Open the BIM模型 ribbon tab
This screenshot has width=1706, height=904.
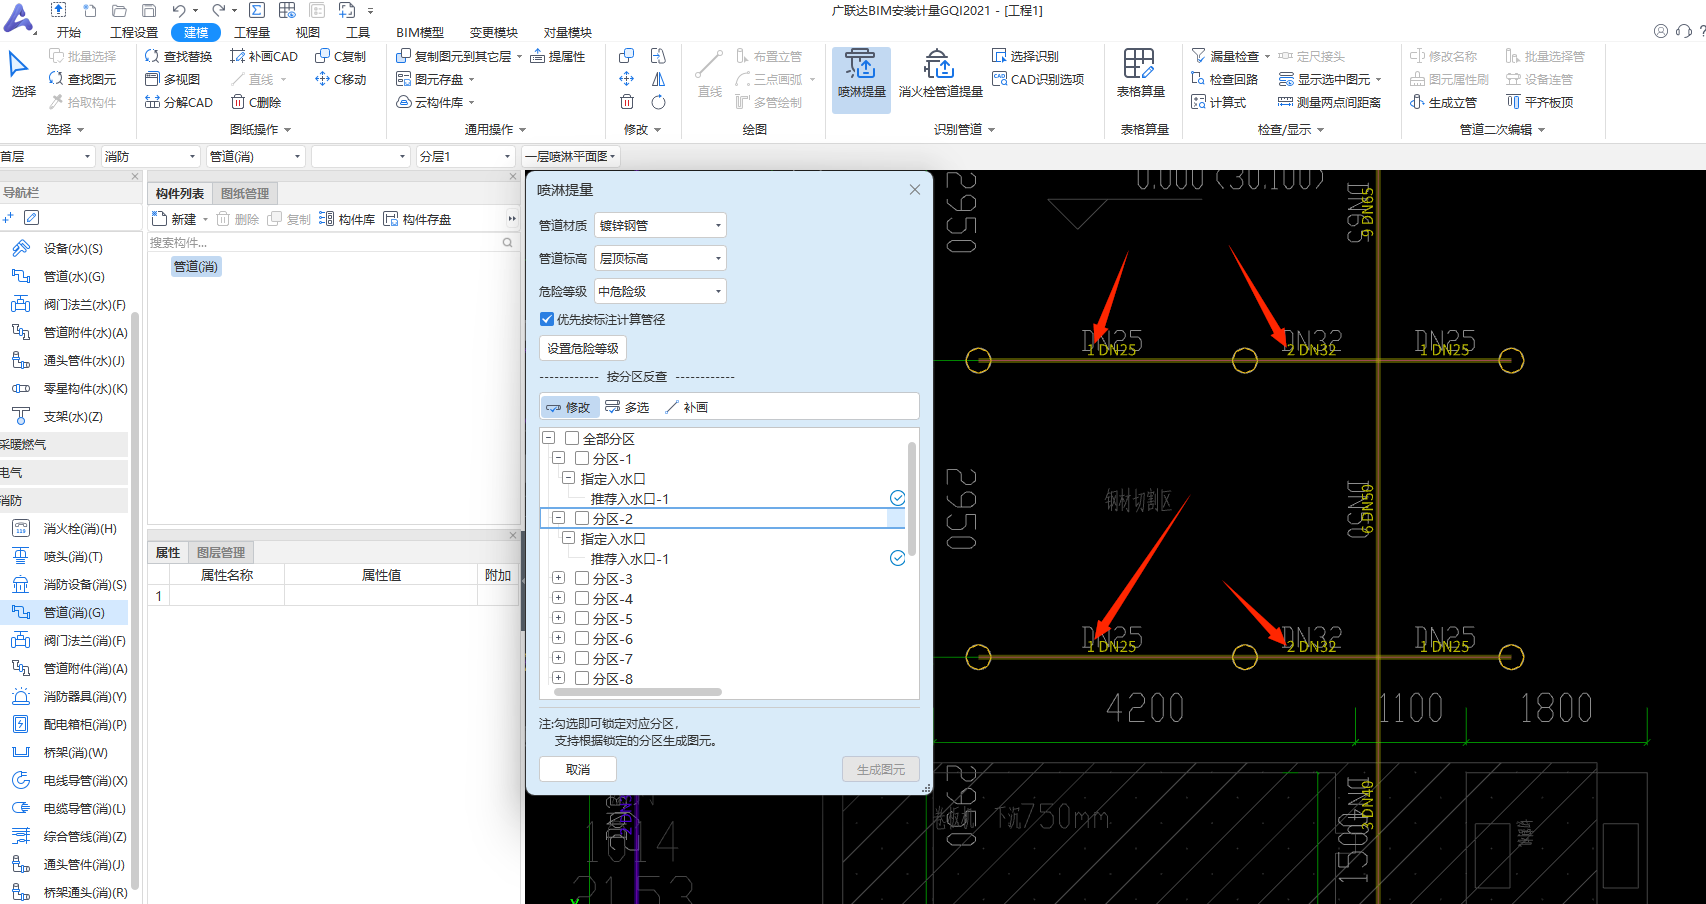[420, 32]
